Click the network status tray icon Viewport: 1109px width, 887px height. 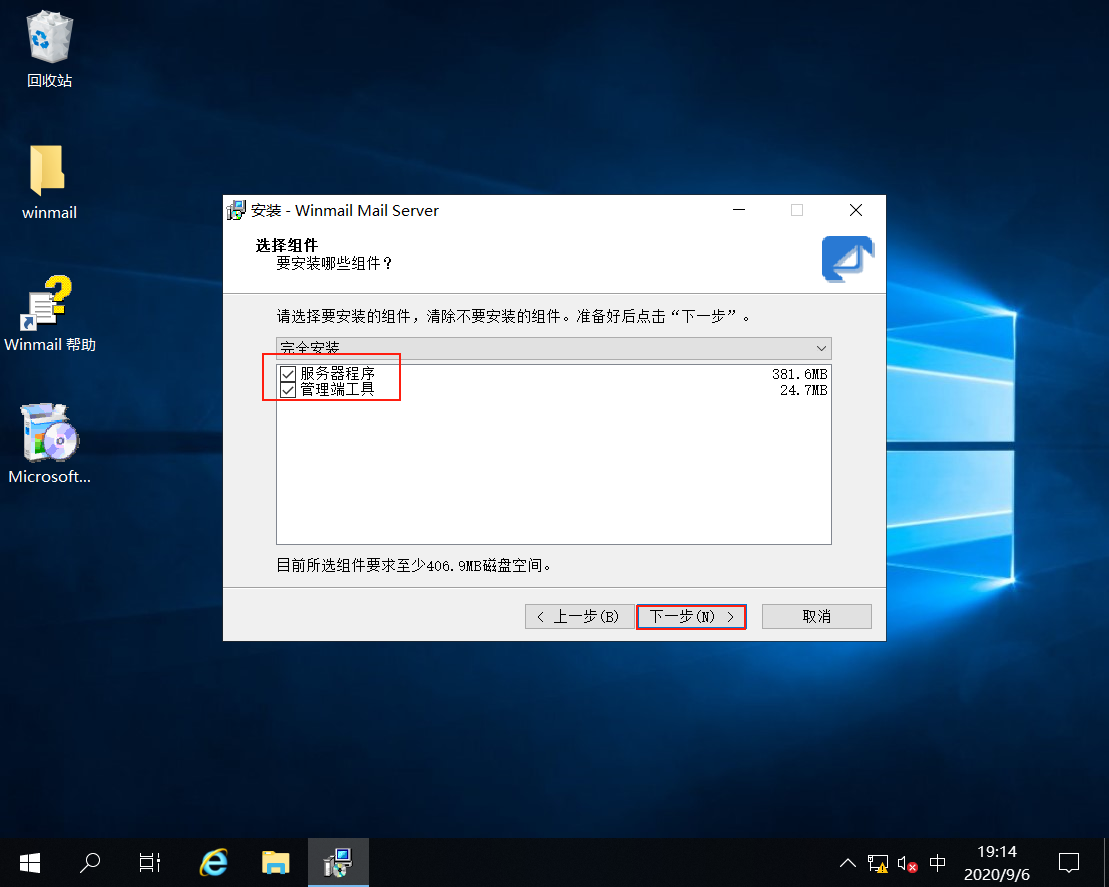[x=878, y=862]
